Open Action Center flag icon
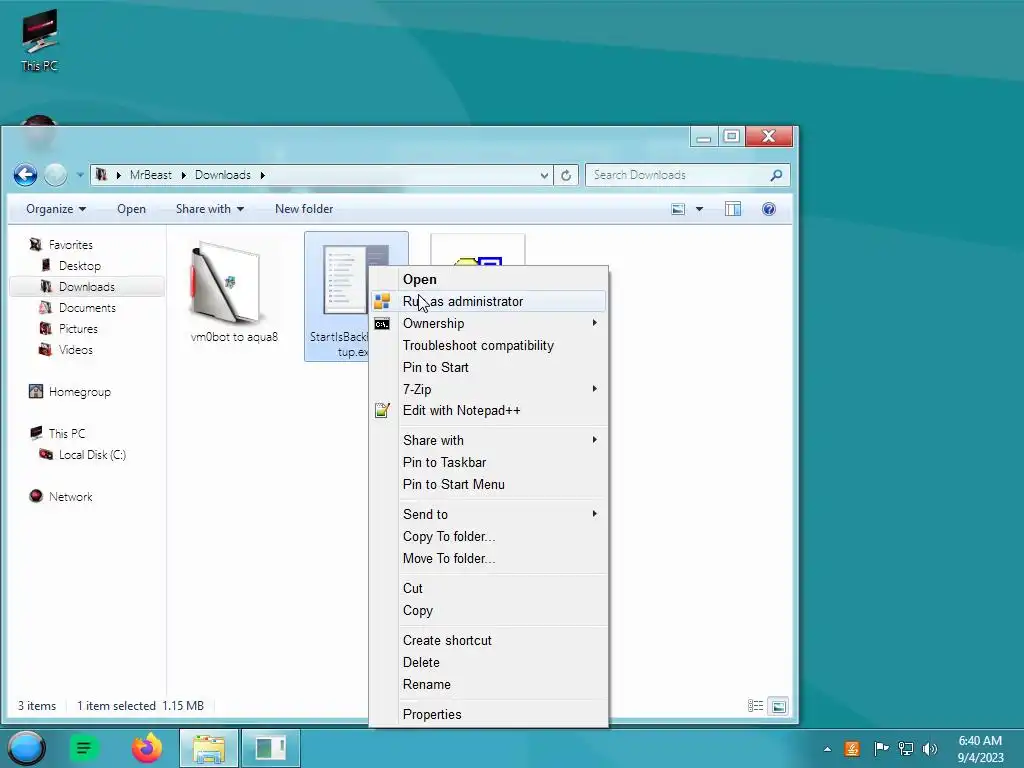This screenshot has height=768, width=1024. tap(880, 749)
